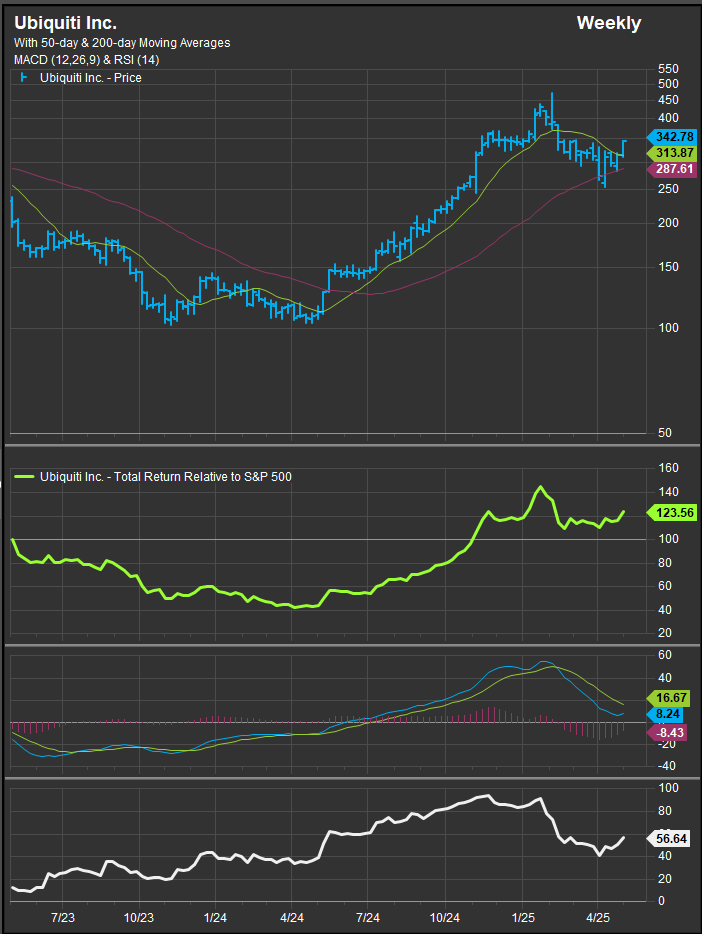
Task: Click the -8.43 histogram value tag
Action: pos(667,733)
